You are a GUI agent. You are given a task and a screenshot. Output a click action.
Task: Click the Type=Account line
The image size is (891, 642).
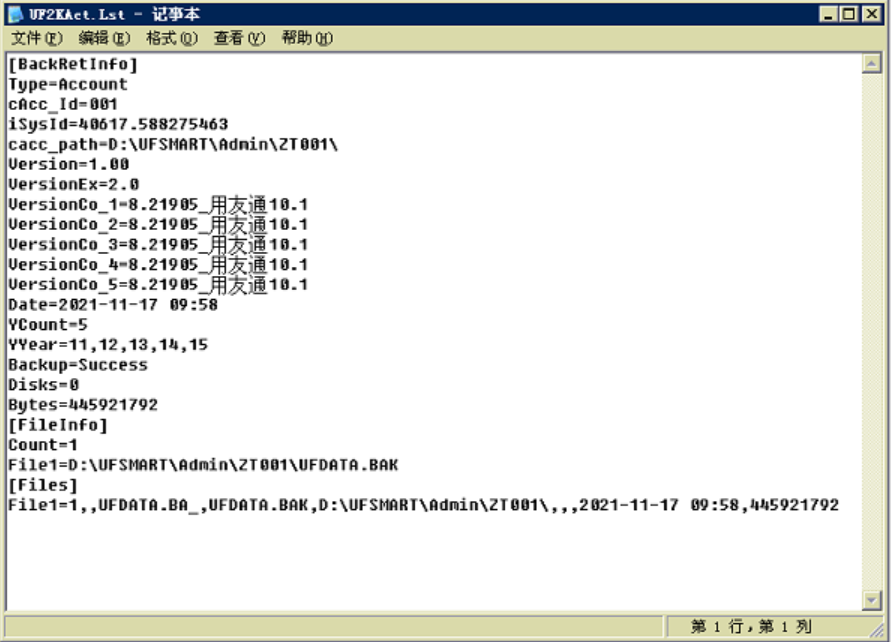(x=68, y=84)
